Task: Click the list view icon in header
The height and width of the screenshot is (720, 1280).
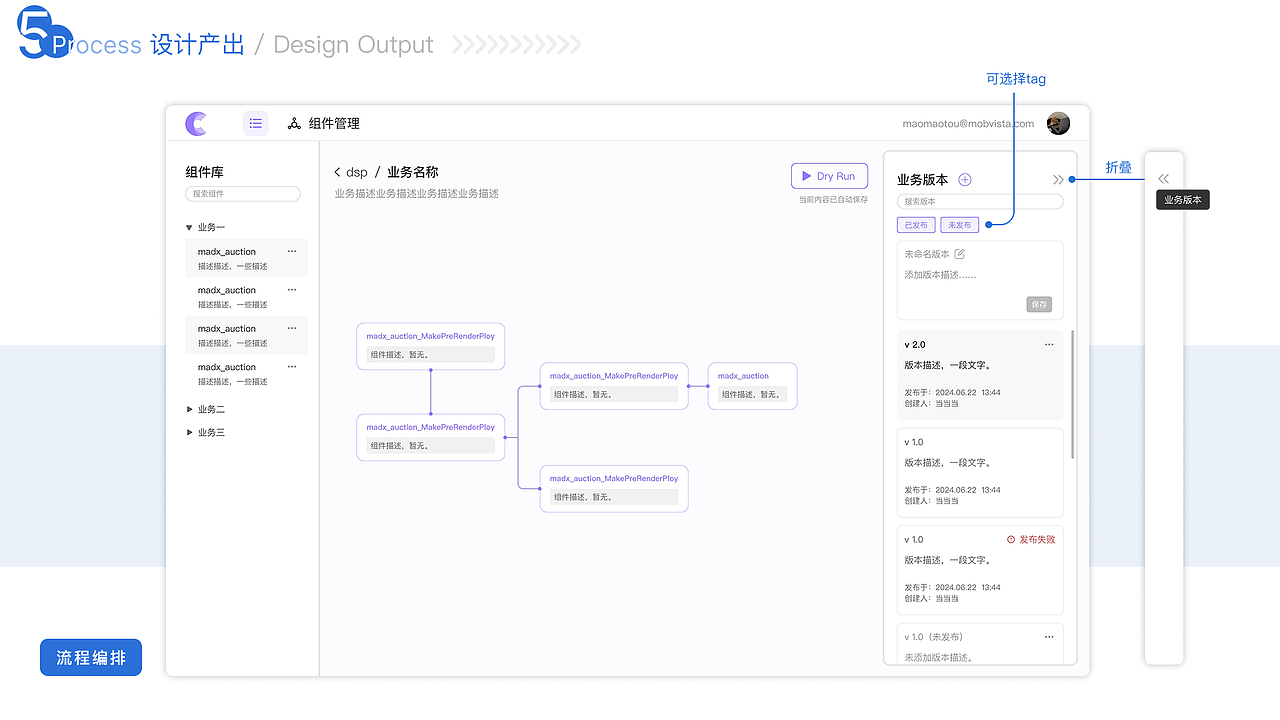Action: click(x=256, y=123)
